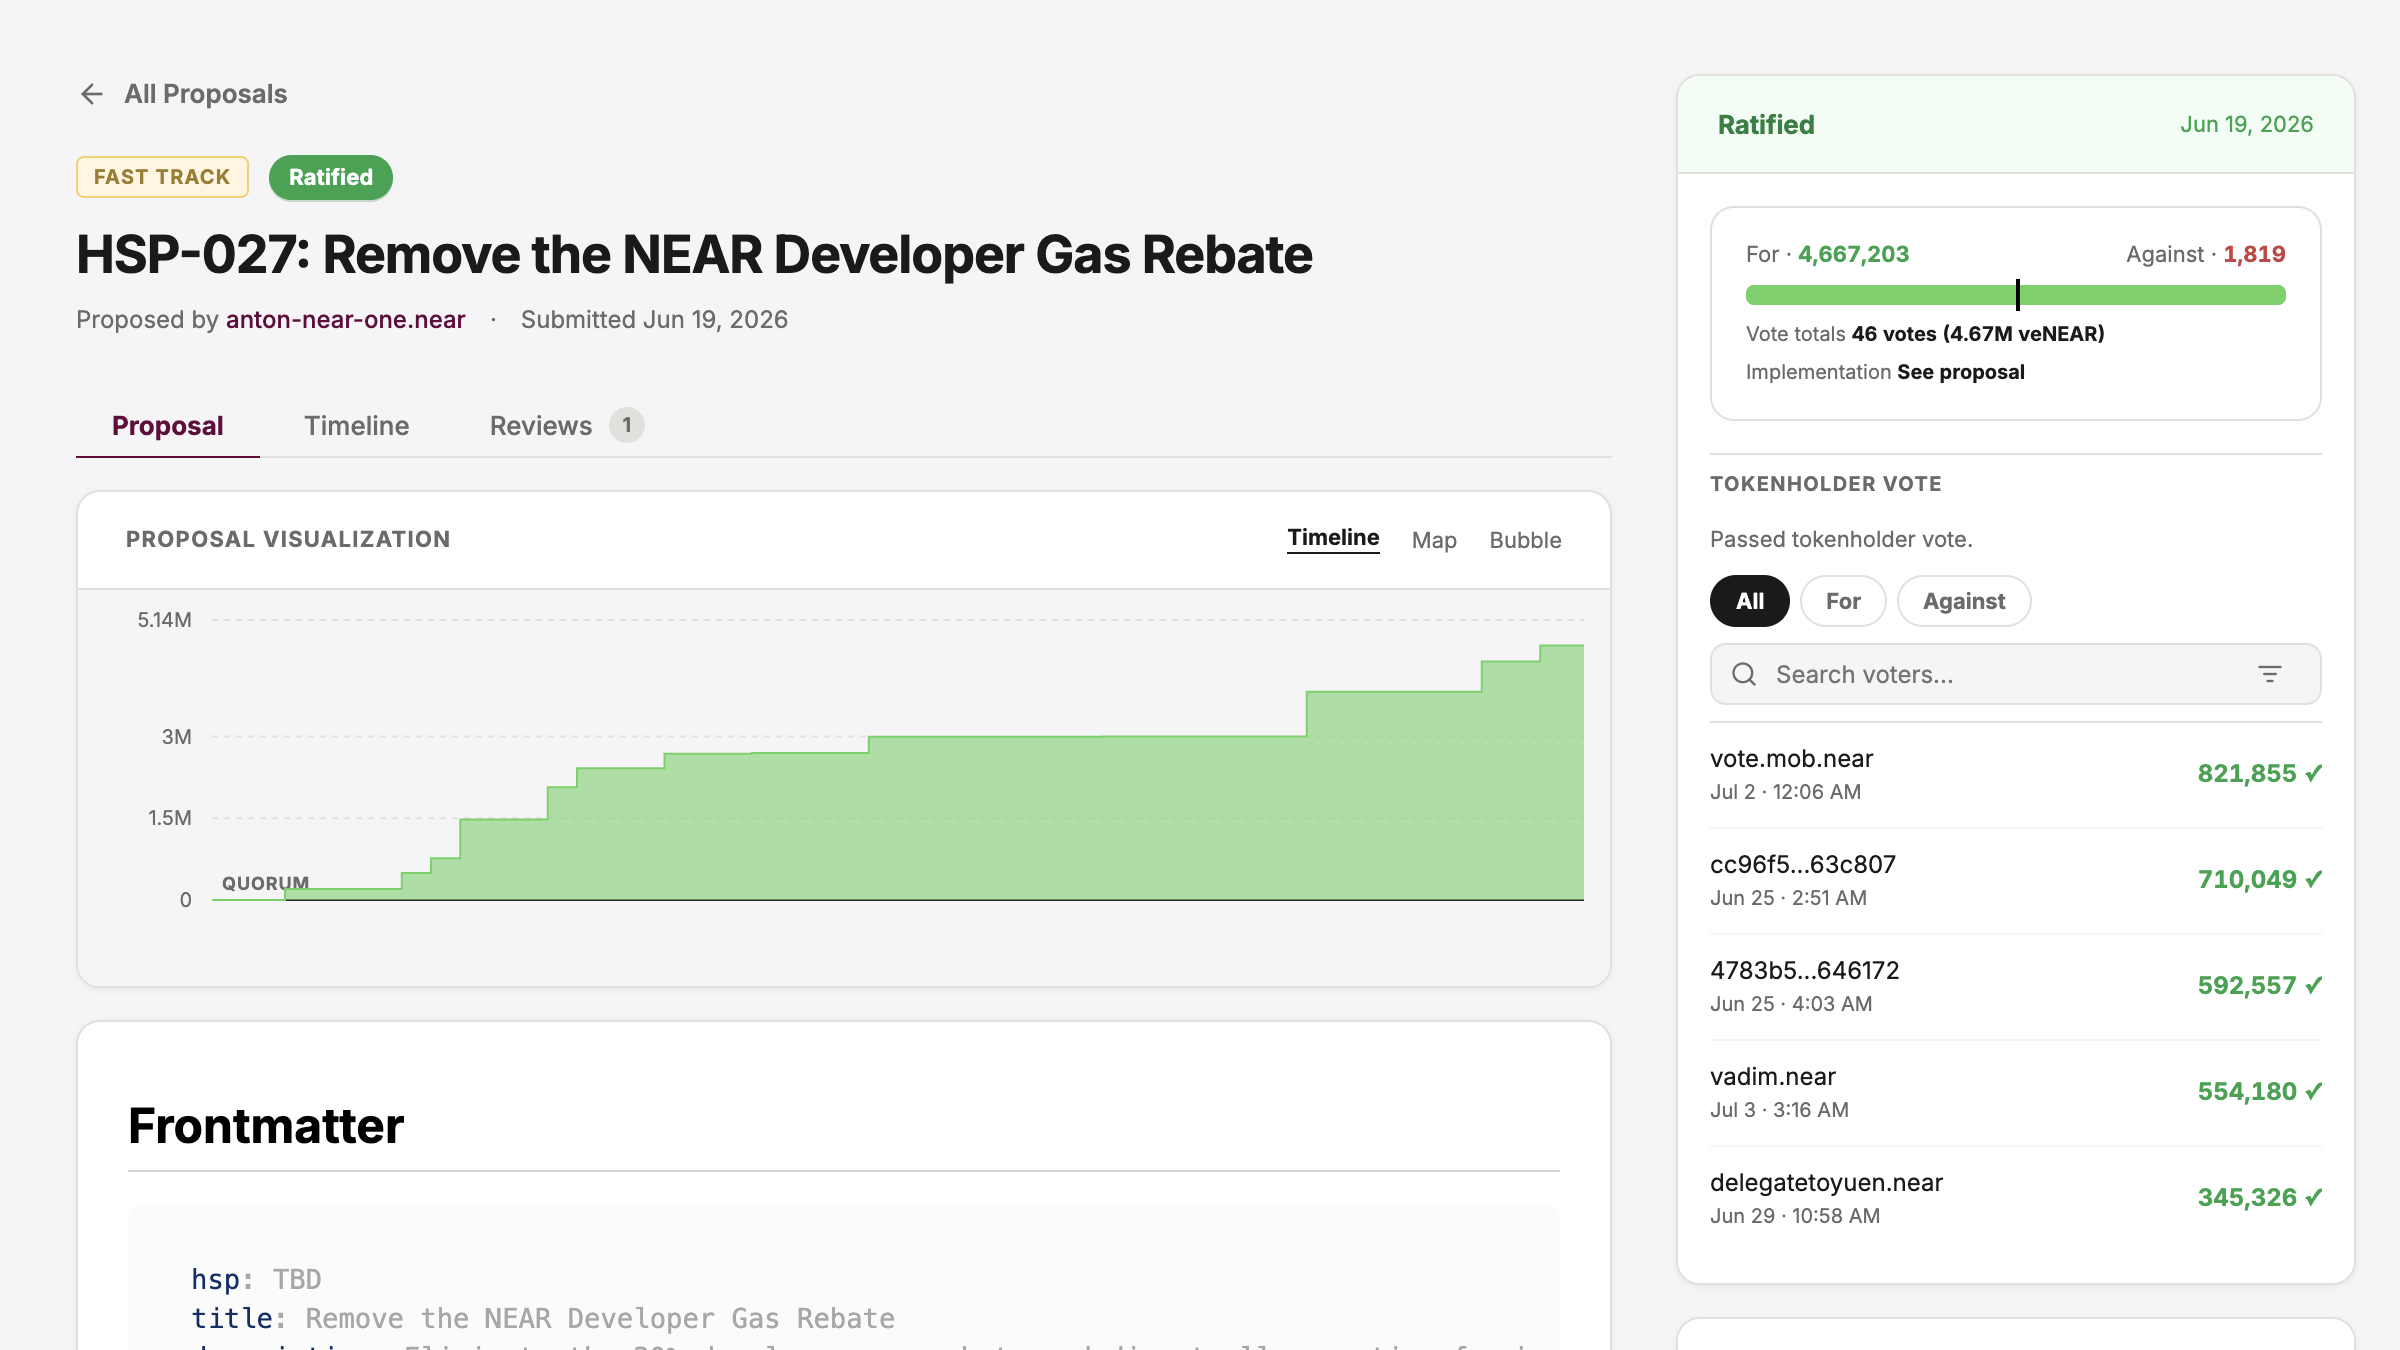Image resolution: width=2400 pixels, height=1350 pixels.
Task: Click the hsp: TBD frontmatter line
Action: click(256, 1280)
